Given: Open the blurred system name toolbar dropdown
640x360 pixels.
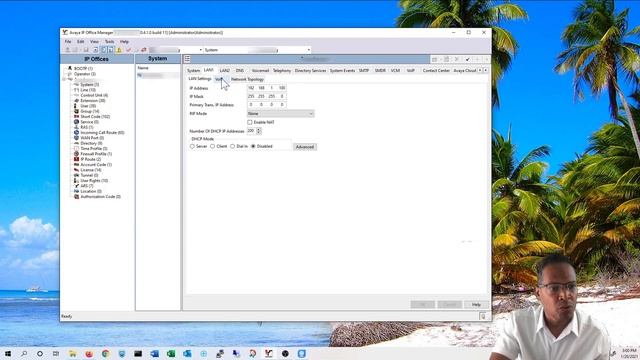Looking at the screenshot, I should [x=176, y=50].
